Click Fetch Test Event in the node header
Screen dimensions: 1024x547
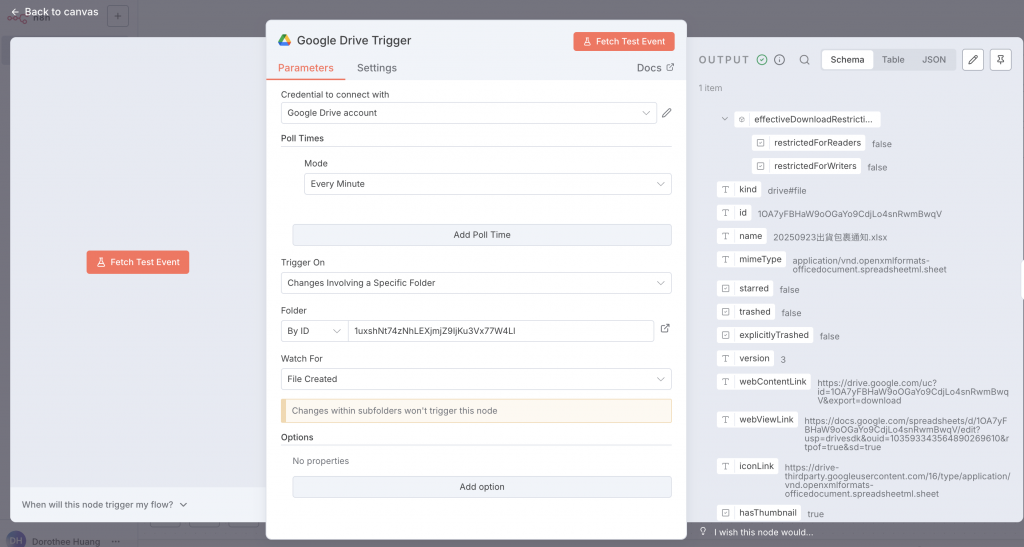[x=624, y=41]
